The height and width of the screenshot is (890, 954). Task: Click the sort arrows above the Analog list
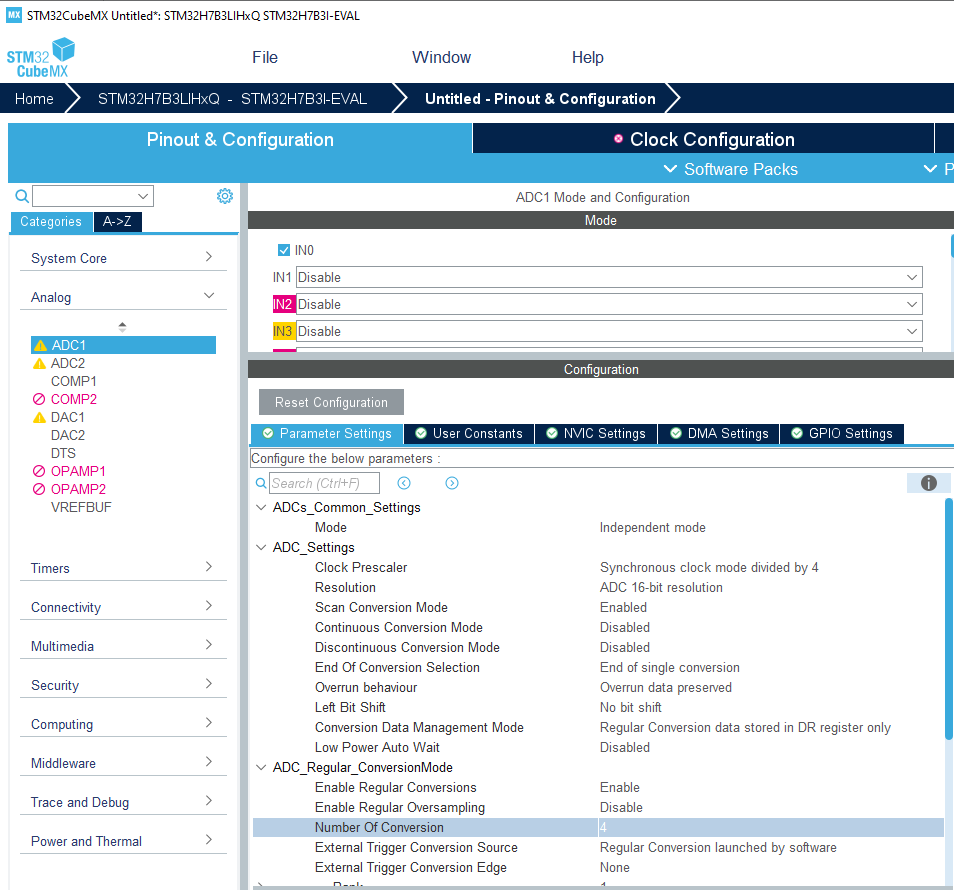[122, 327]
